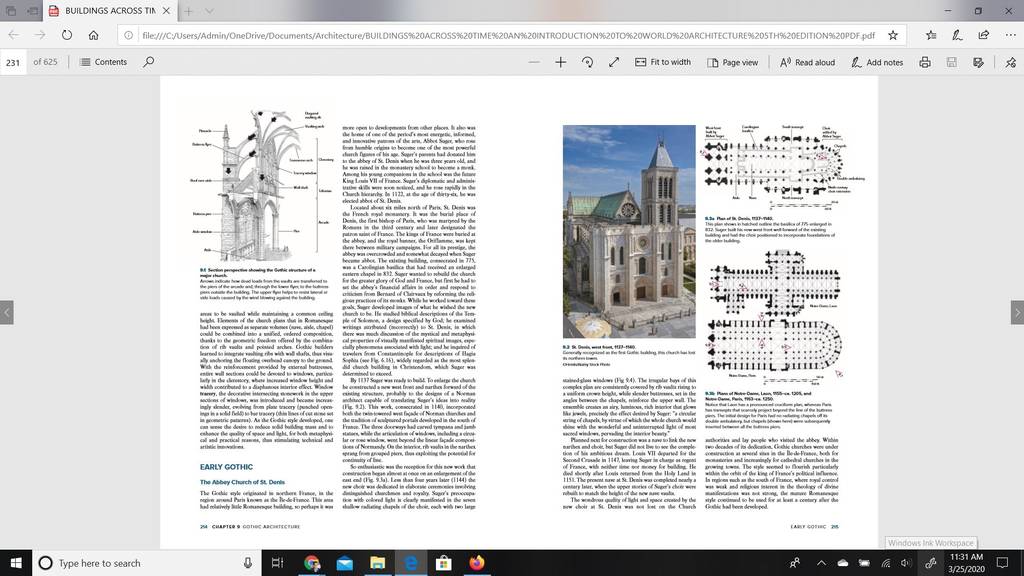1024x576 pixels.
Task: Show site information icon in address bar
Action: pyautogui.click(x=129, y=35)
